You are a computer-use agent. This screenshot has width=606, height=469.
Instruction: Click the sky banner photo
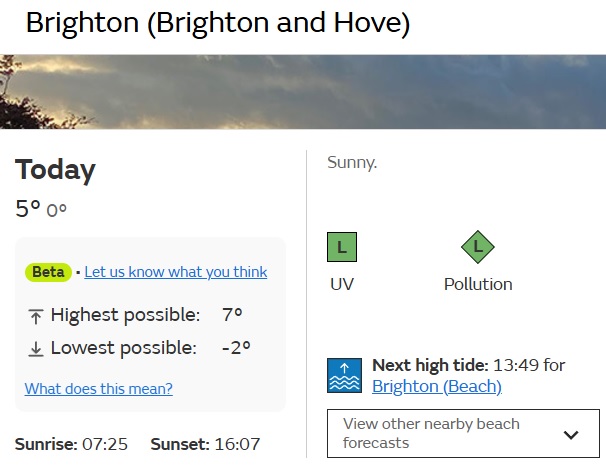[303, 92]
